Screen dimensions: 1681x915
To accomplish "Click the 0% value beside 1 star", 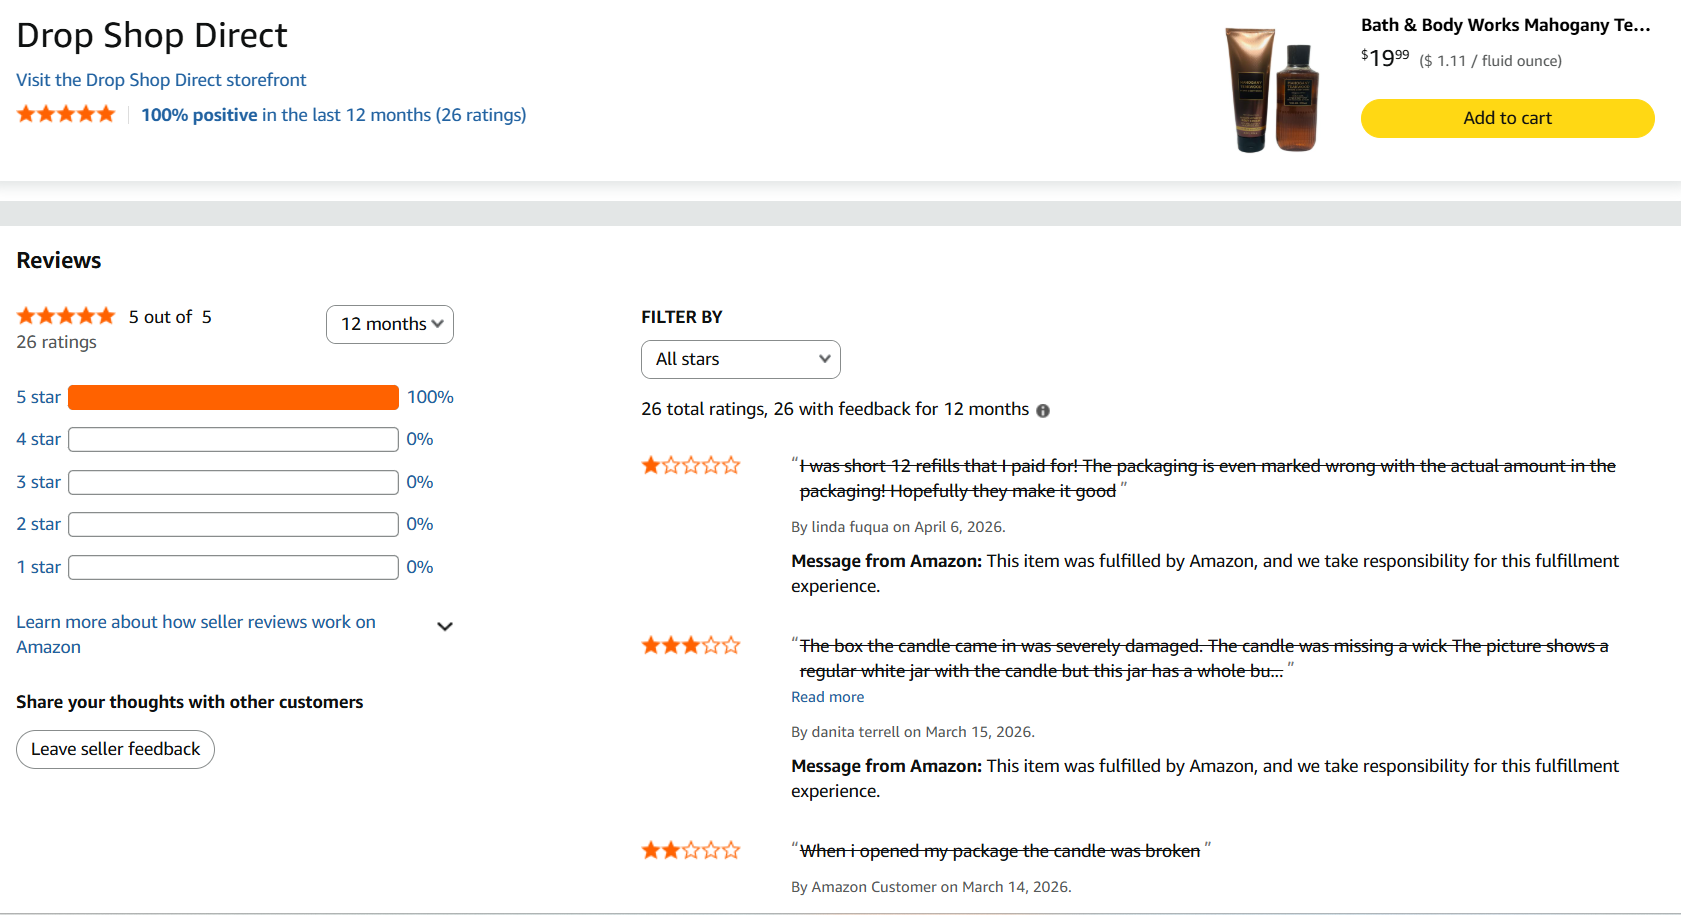I will 420,567.
